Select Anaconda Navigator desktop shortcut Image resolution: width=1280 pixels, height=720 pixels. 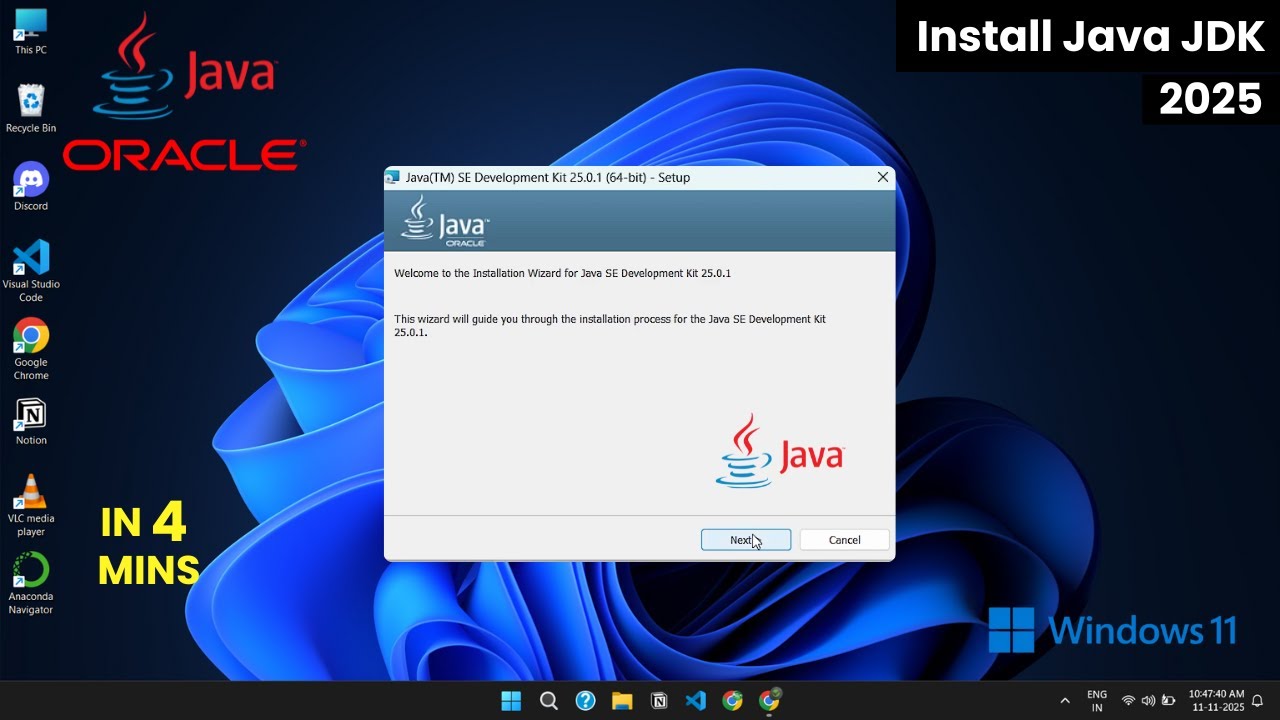(31, 584)
